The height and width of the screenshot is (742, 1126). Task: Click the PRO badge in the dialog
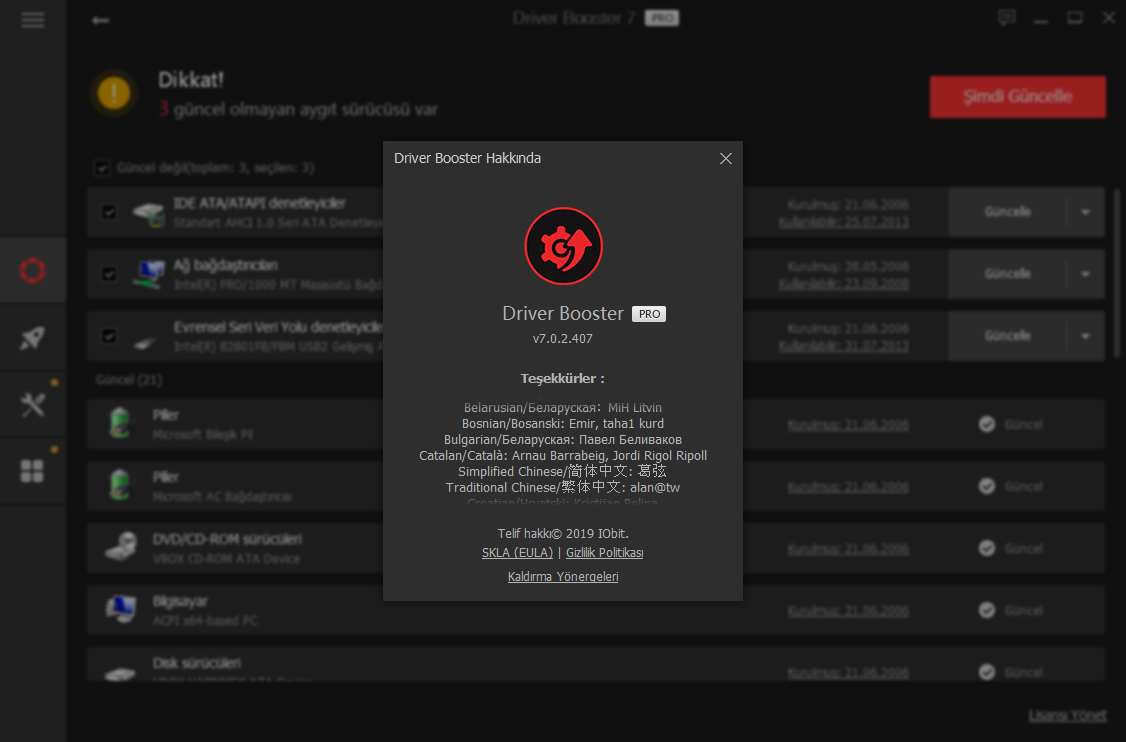tap(648, 314)
